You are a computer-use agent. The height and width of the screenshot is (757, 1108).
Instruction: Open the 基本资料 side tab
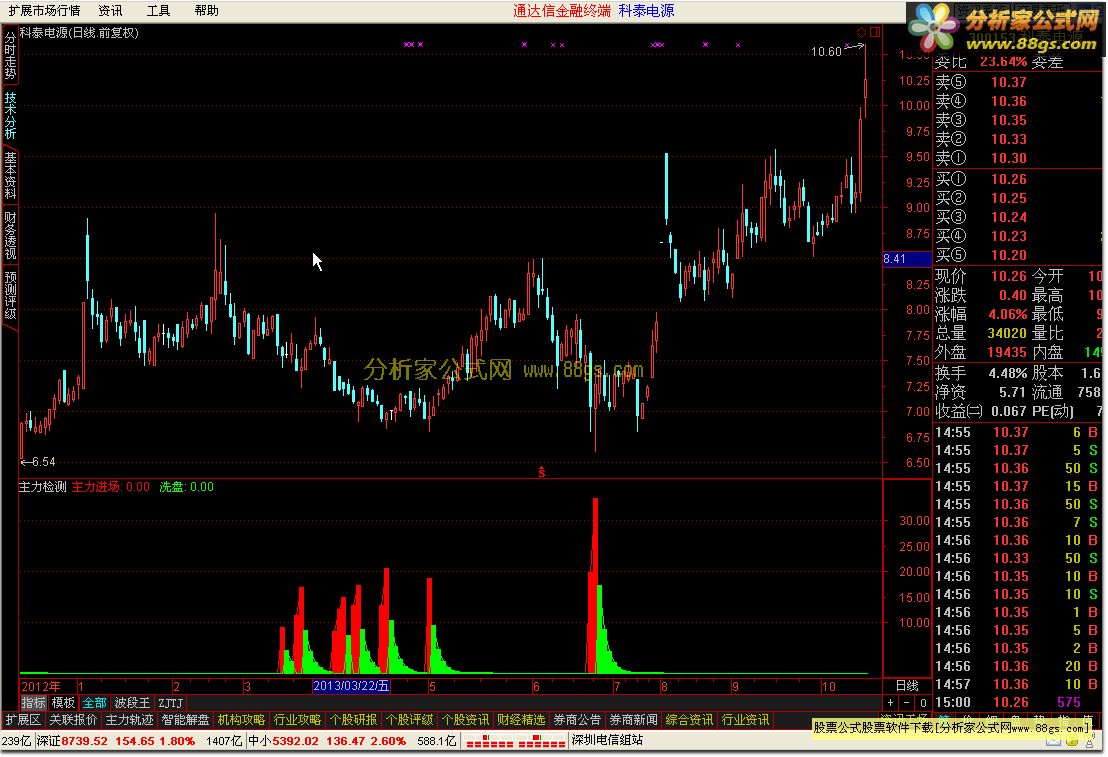pyautogui.click(x=10, y=175)
